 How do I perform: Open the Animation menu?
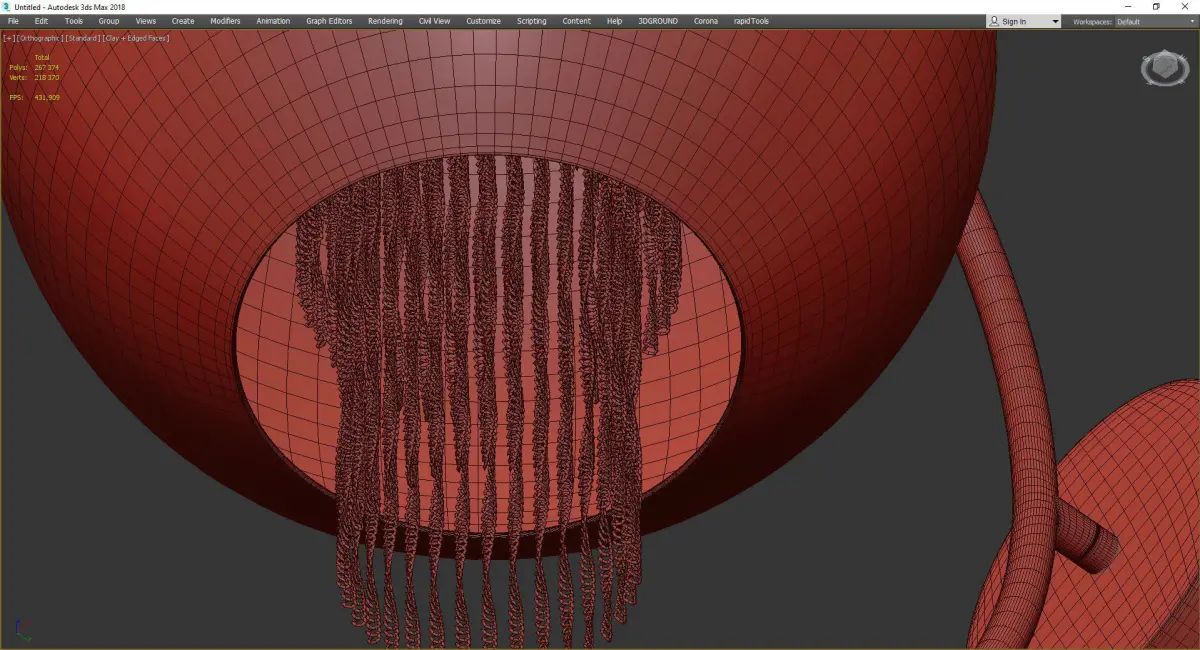[x=273, y=21]
